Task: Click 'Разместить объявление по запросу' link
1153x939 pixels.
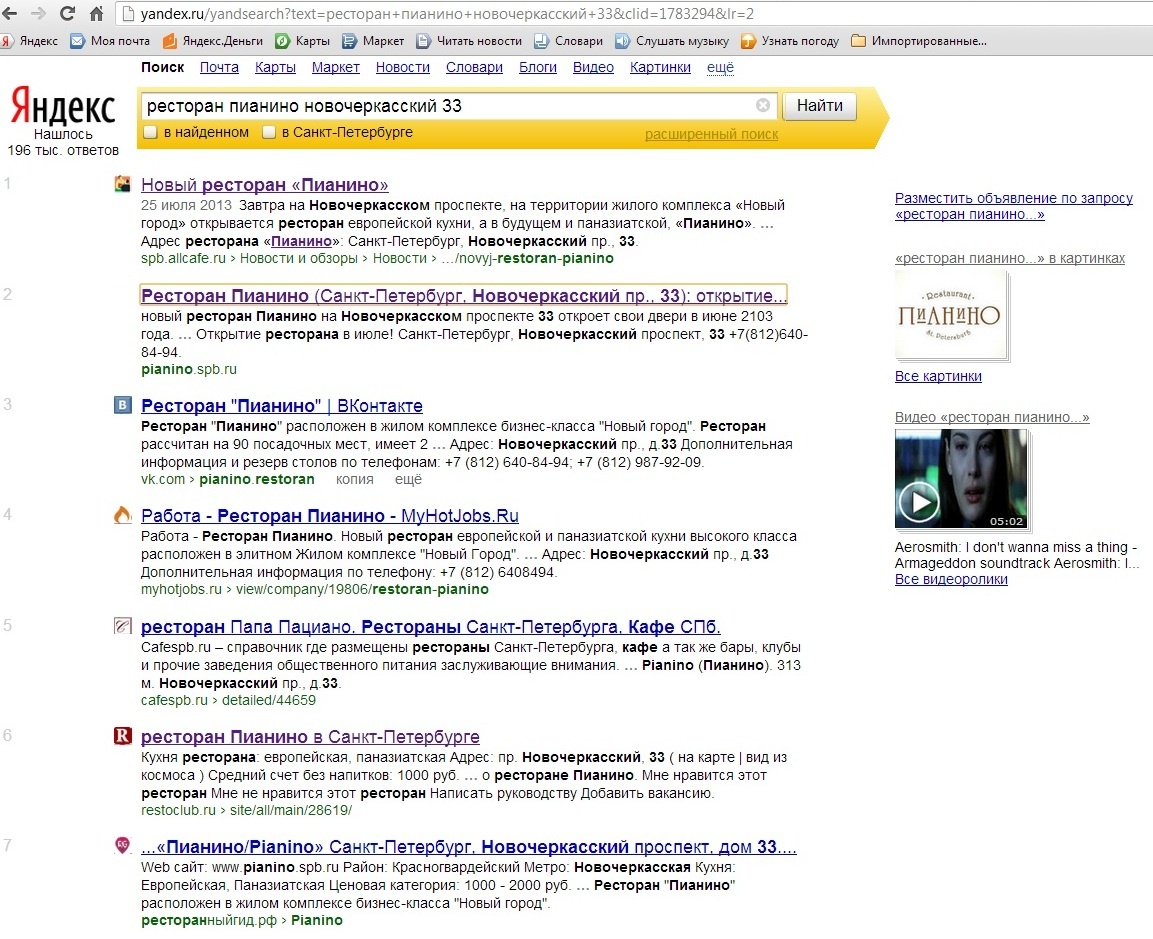Action: [1013, 206]
